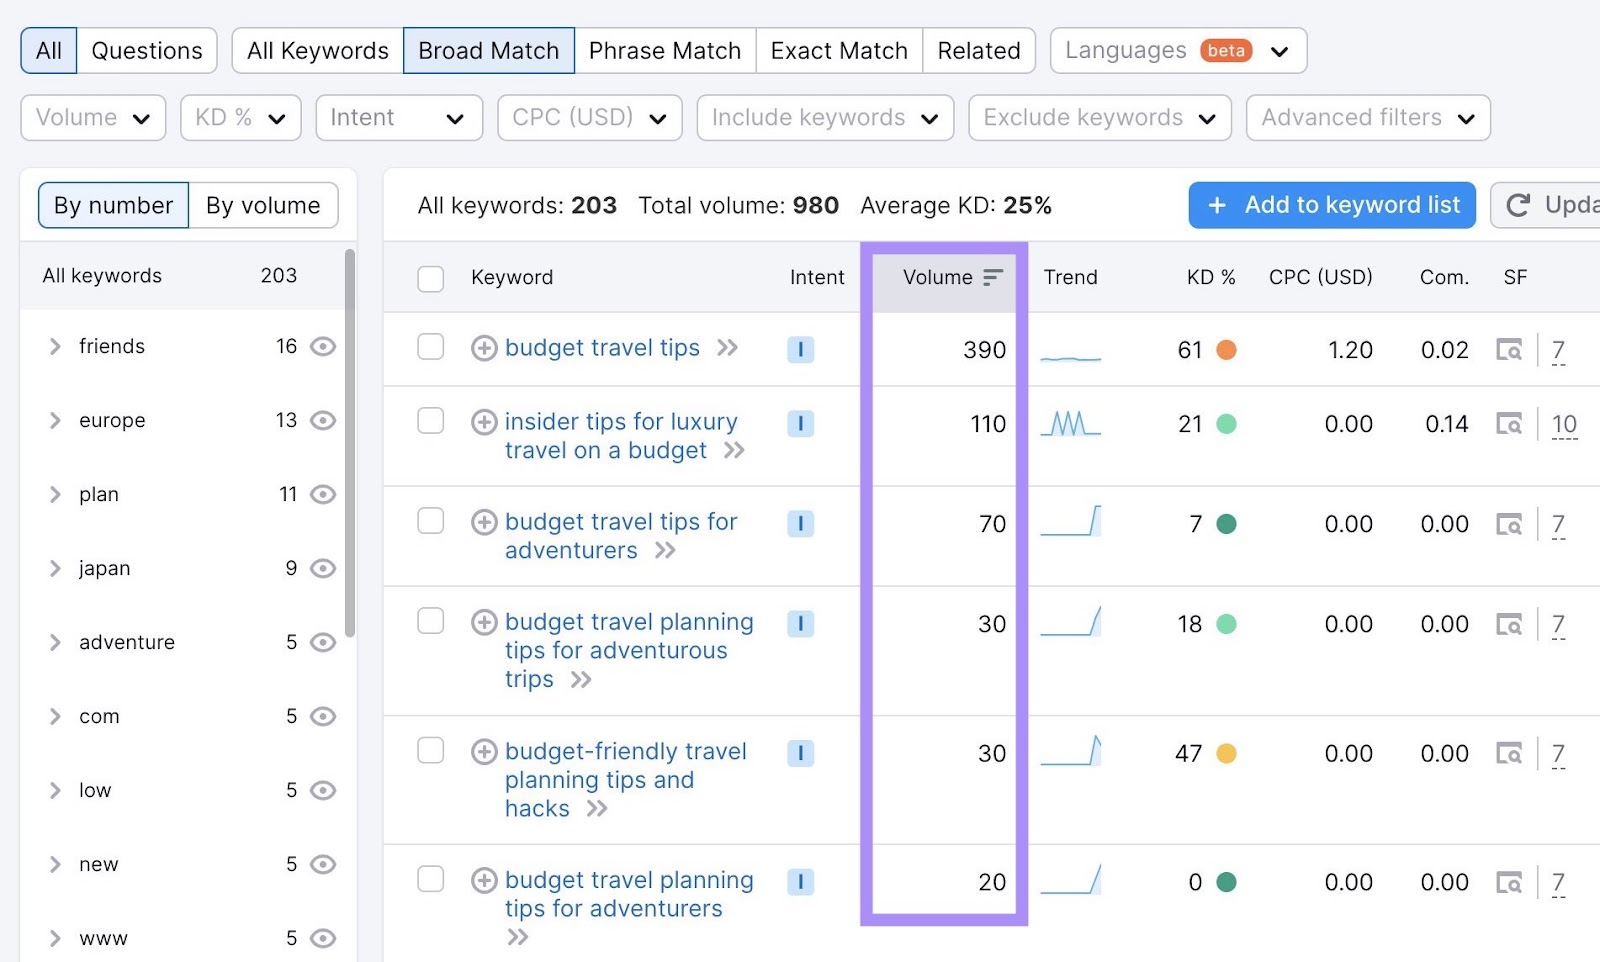Expand the plan keyword group
Image resolution: width=1600 pixels, height=962 pixels.
click(x=55, y=494)
